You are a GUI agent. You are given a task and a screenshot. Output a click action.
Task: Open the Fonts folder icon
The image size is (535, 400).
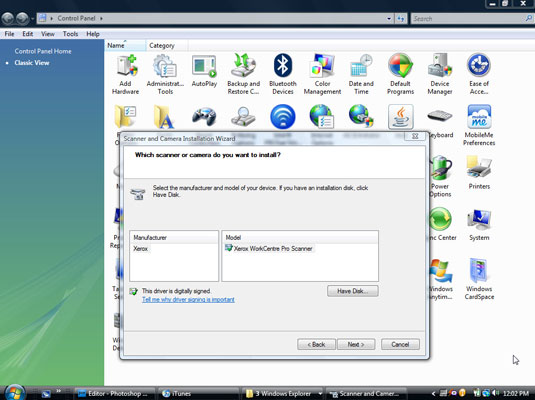click(x=164, y=117)
